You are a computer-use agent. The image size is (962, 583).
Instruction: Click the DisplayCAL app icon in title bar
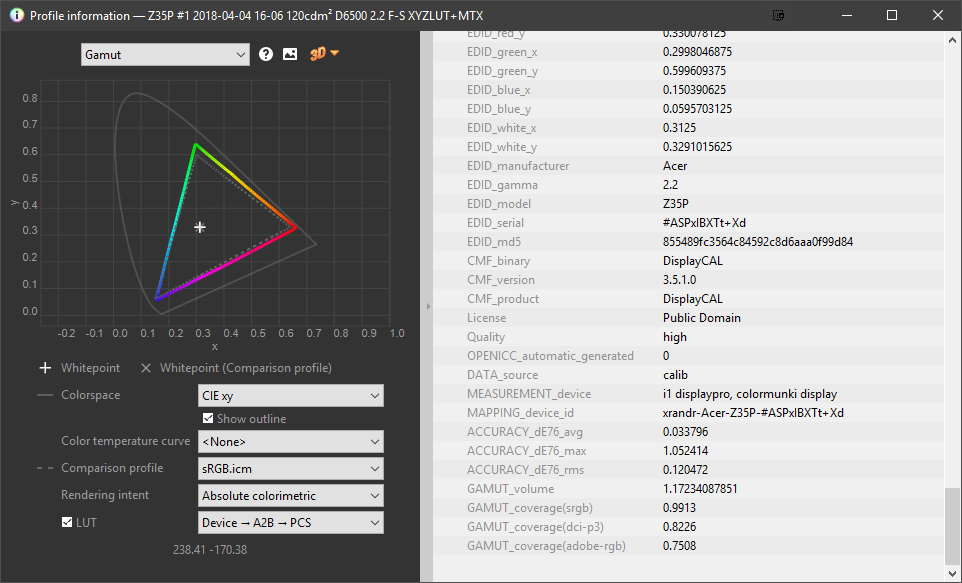(15, 16)
